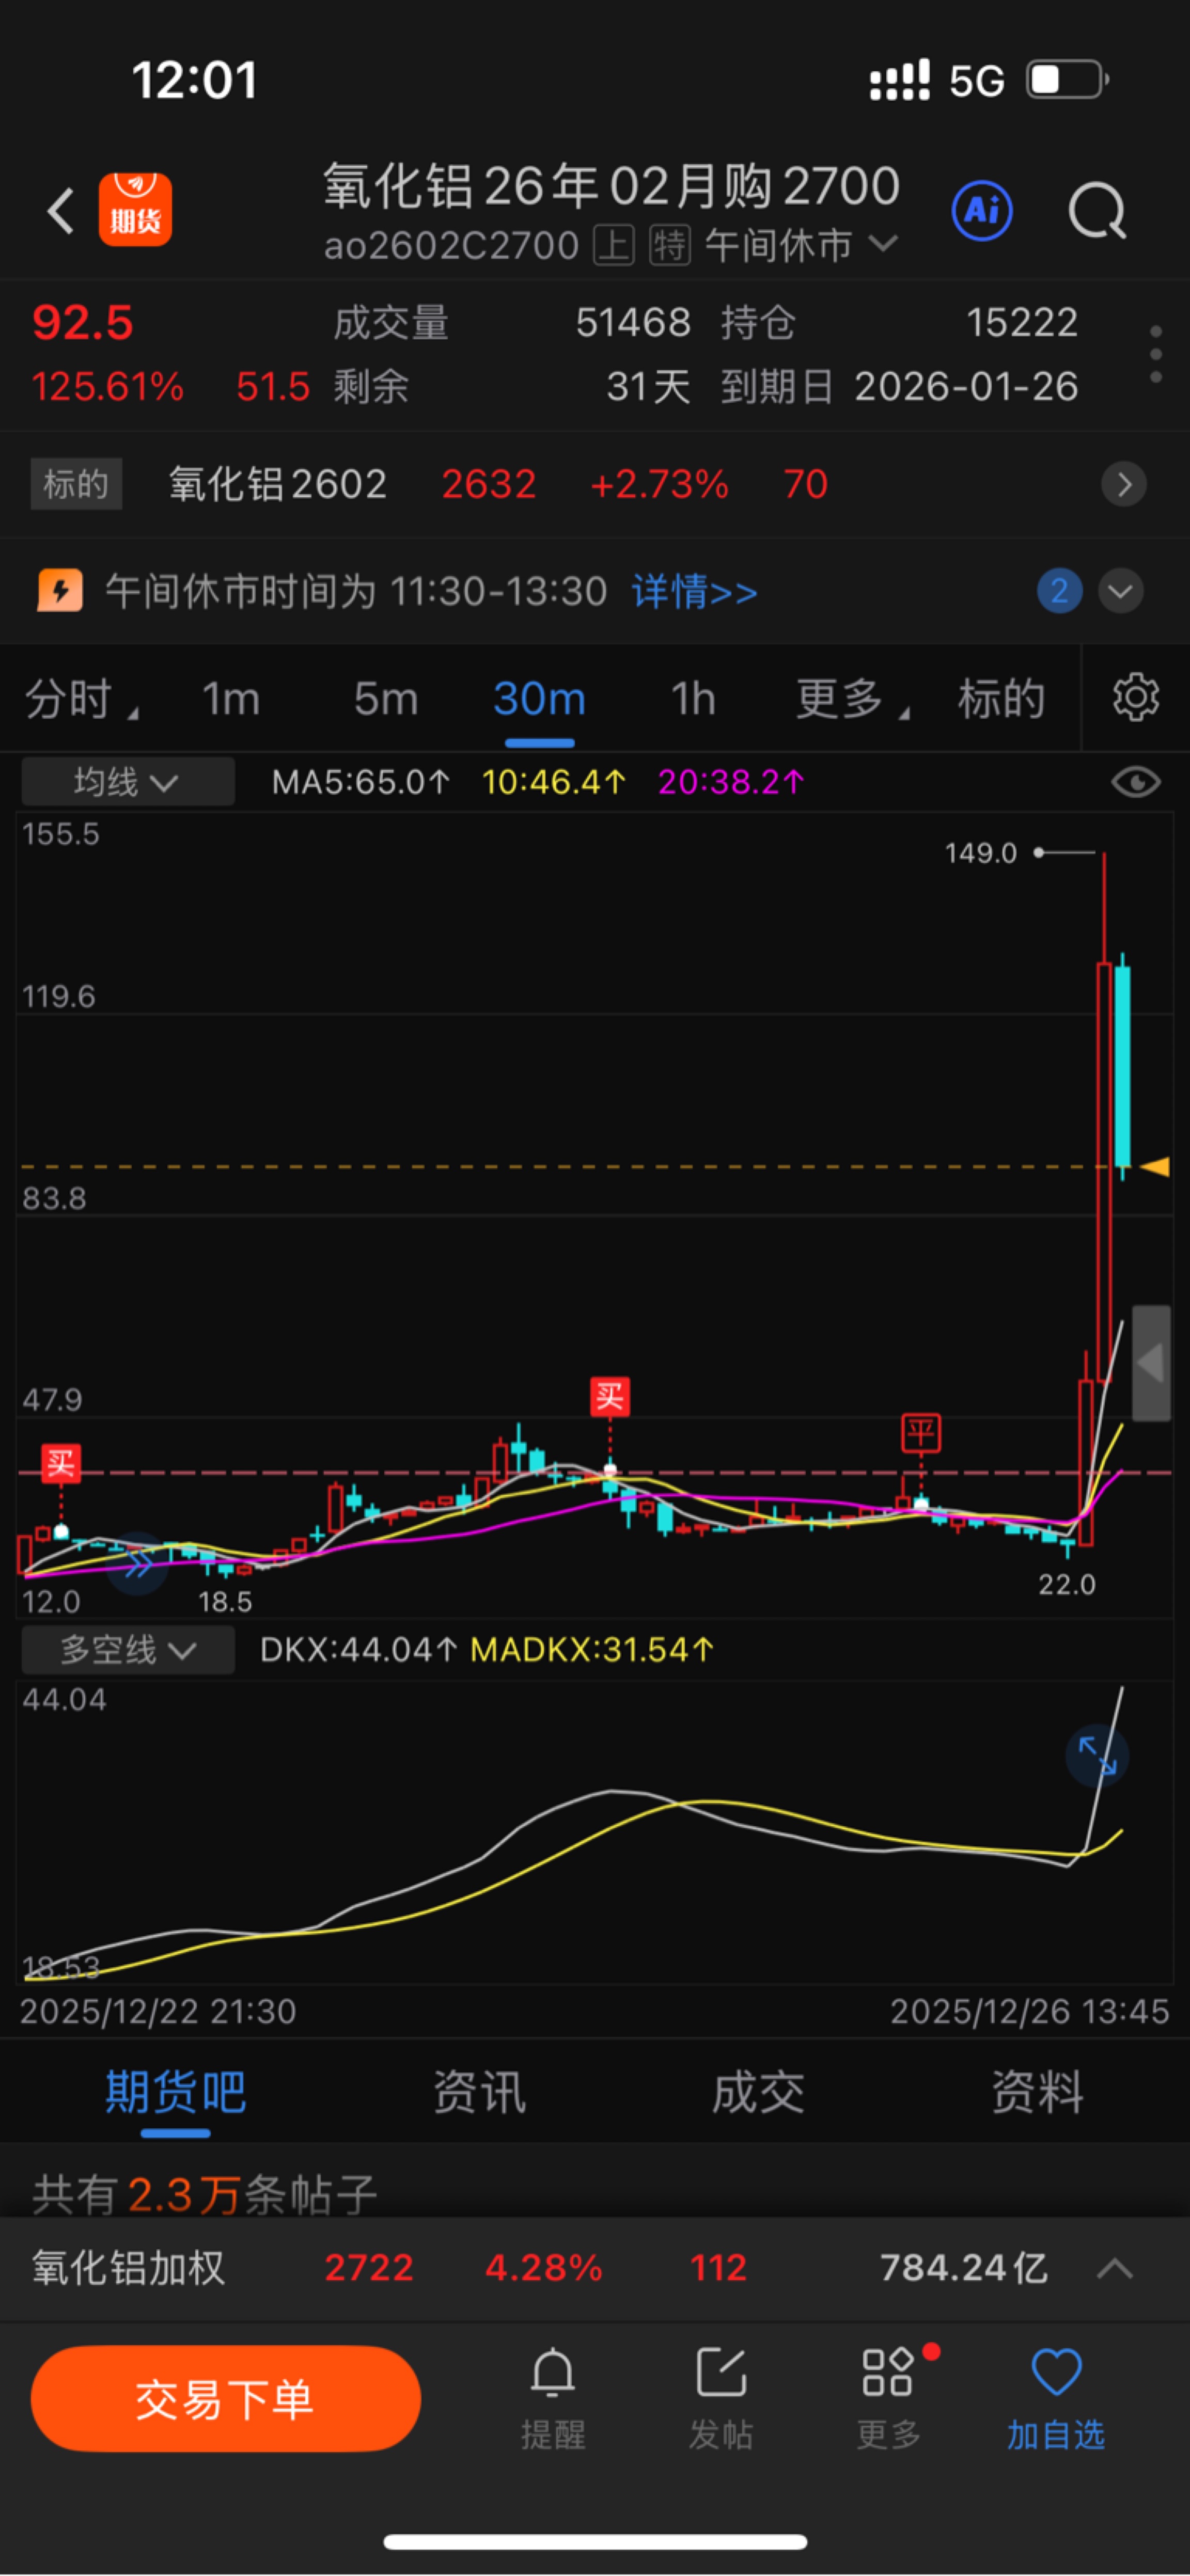Tap the search magnifier icon
Screen dimensions: 1190x2576
click(1097, 211)
